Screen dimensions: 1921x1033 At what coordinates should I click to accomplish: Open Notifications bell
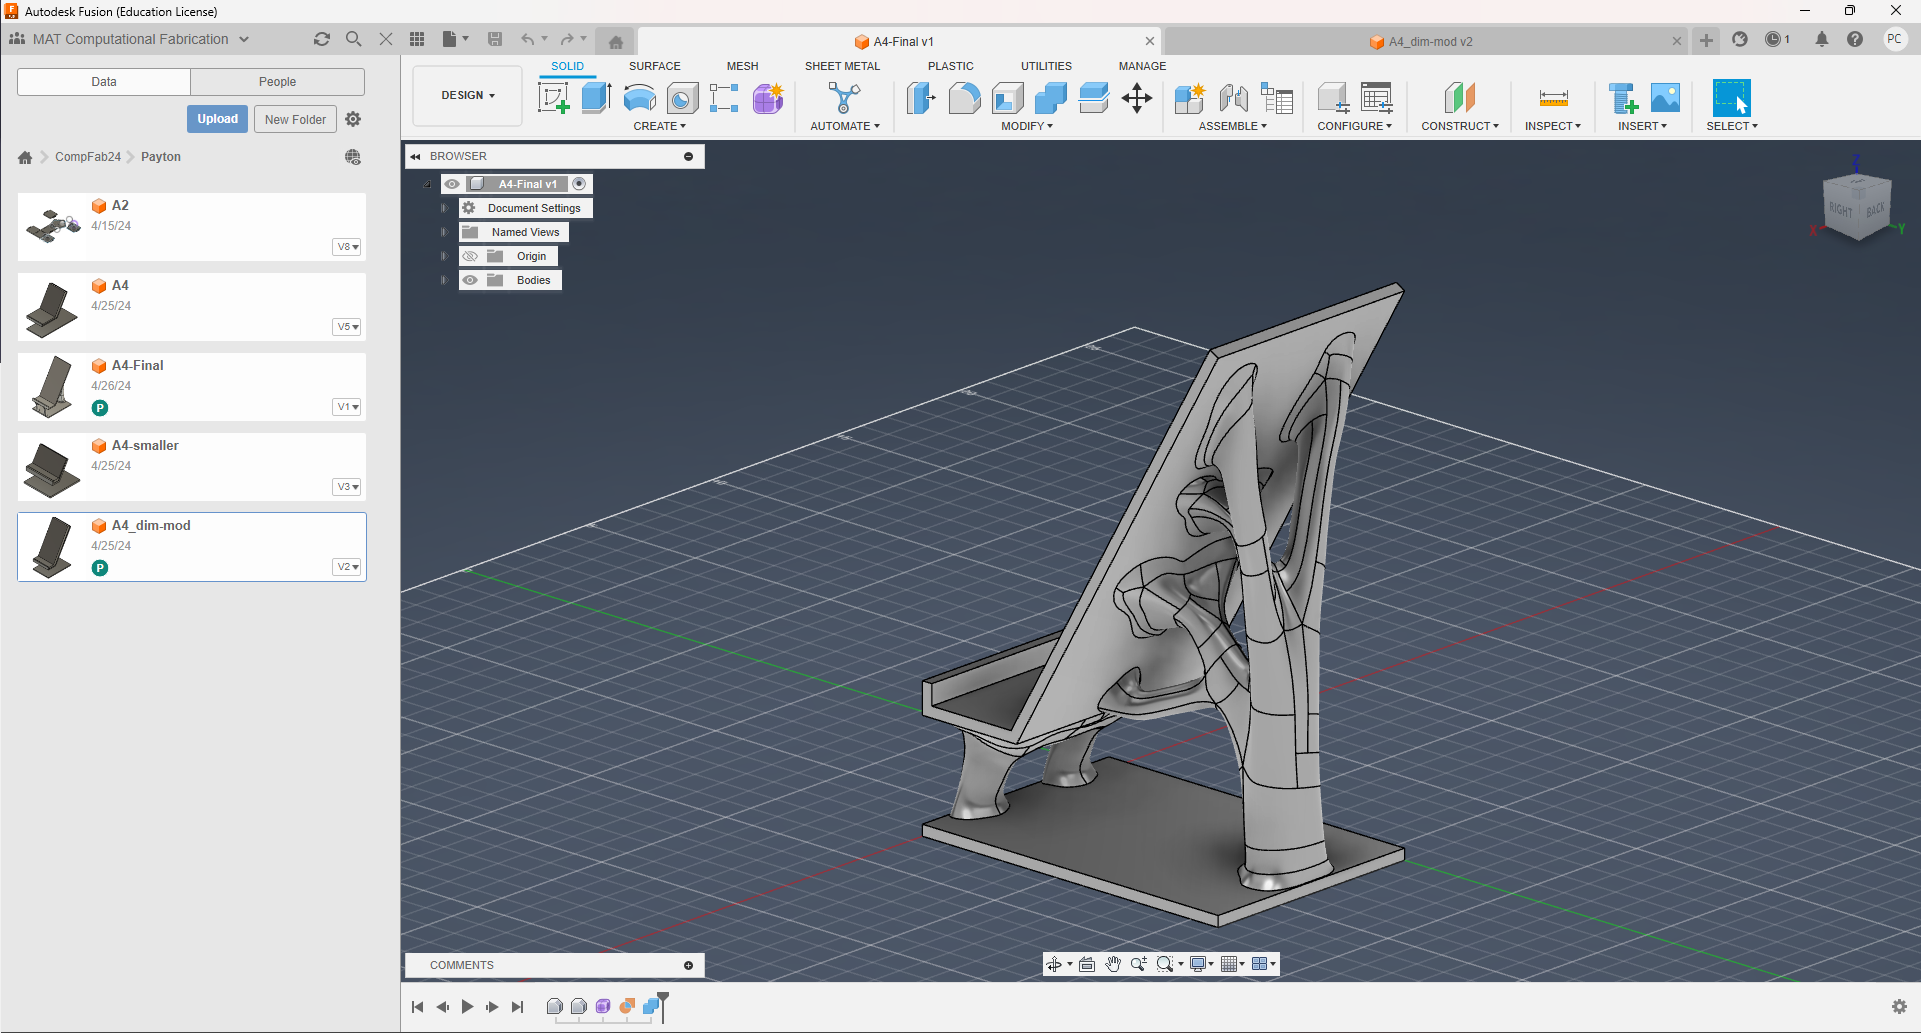pyautogui.click(x=1822, y=39)
